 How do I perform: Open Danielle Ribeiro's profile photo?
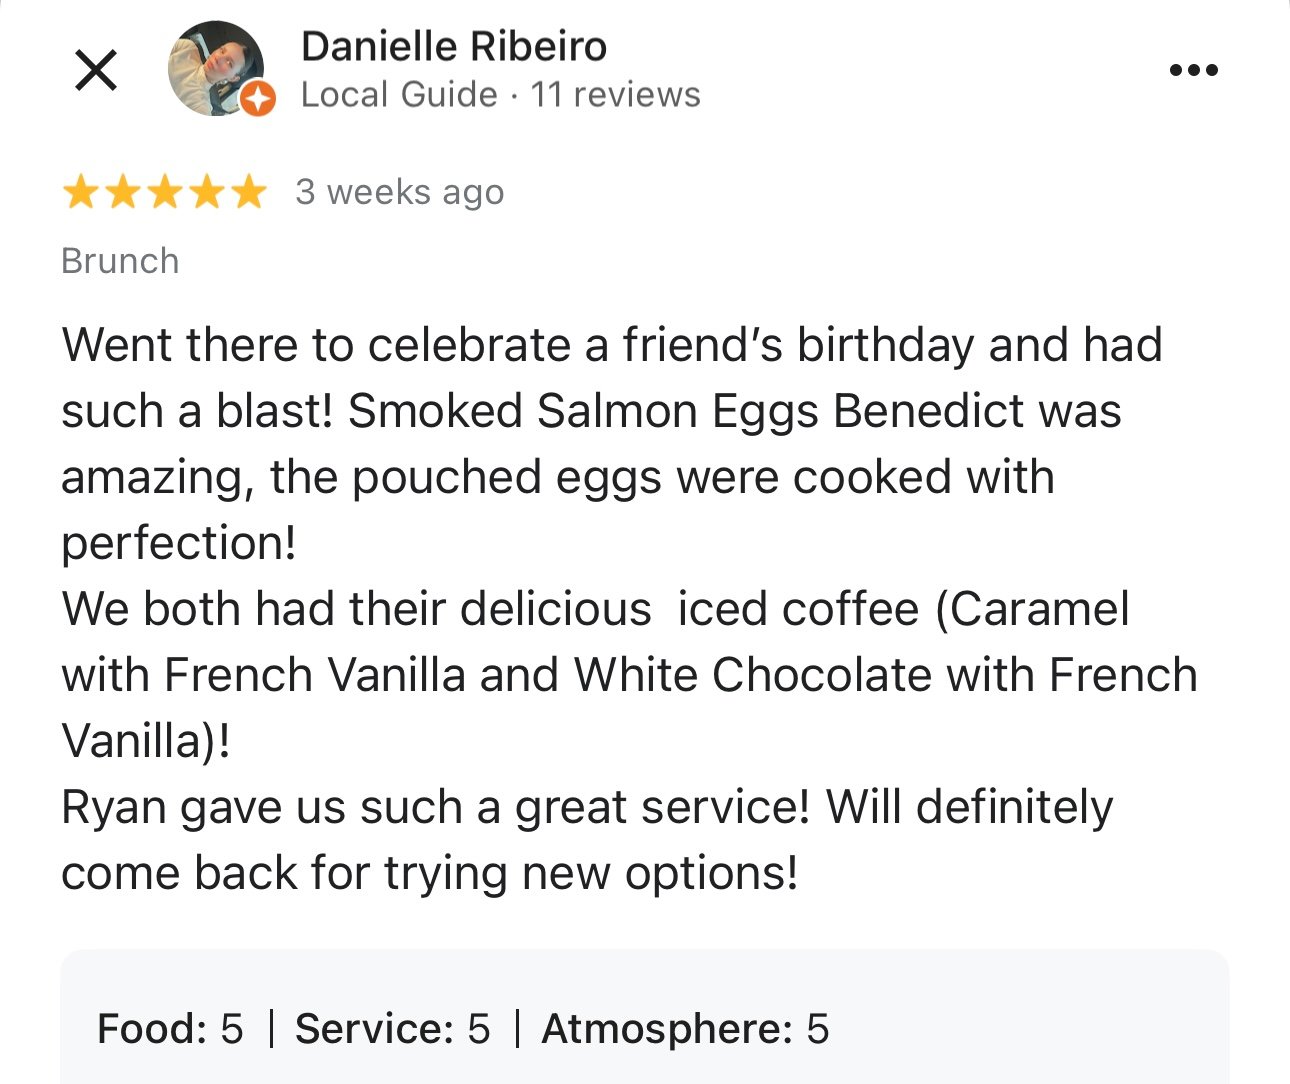(x=213, y=66)
